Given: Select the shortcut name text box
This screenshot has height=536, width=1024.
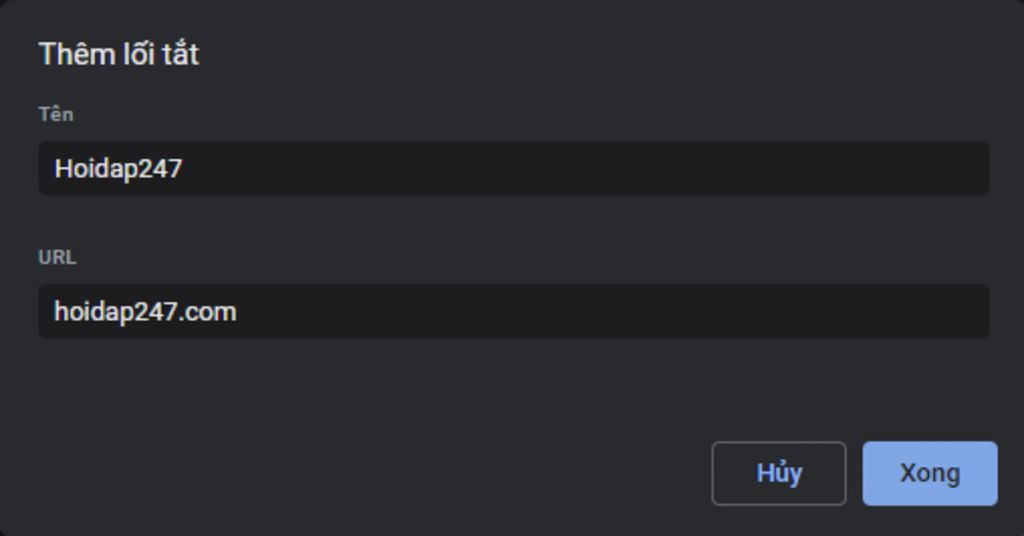Looking at the screenshot, I should [513, 168].
